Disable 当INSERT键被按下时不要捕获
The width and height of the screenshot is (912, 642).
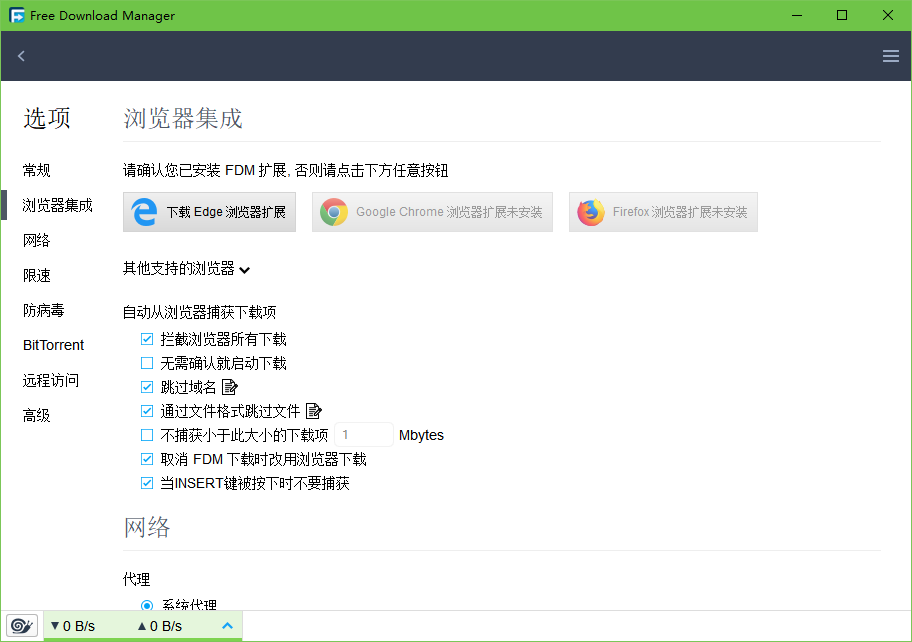[x=146, y=482]
